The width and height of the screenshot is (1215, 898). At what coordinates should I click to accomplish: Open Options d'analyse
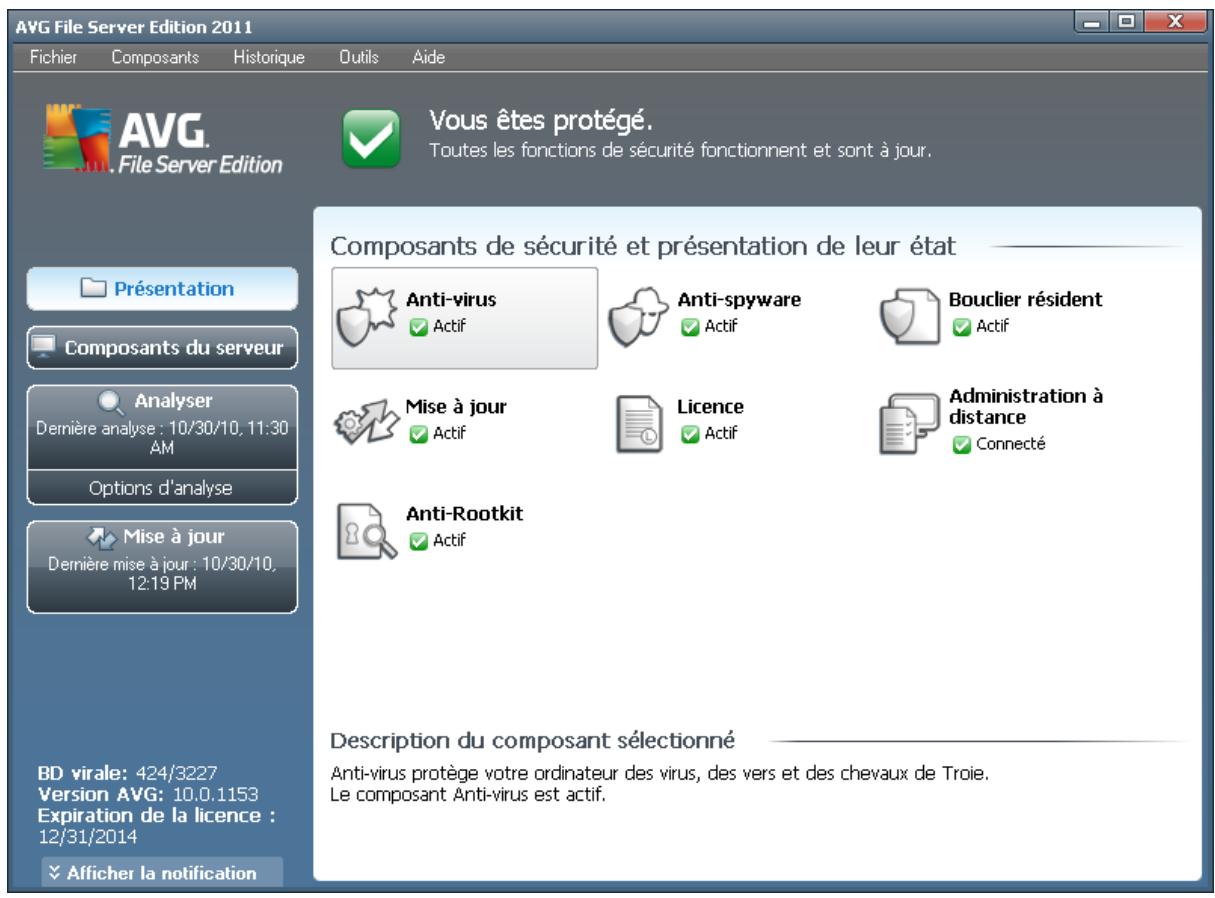(162, 486)
